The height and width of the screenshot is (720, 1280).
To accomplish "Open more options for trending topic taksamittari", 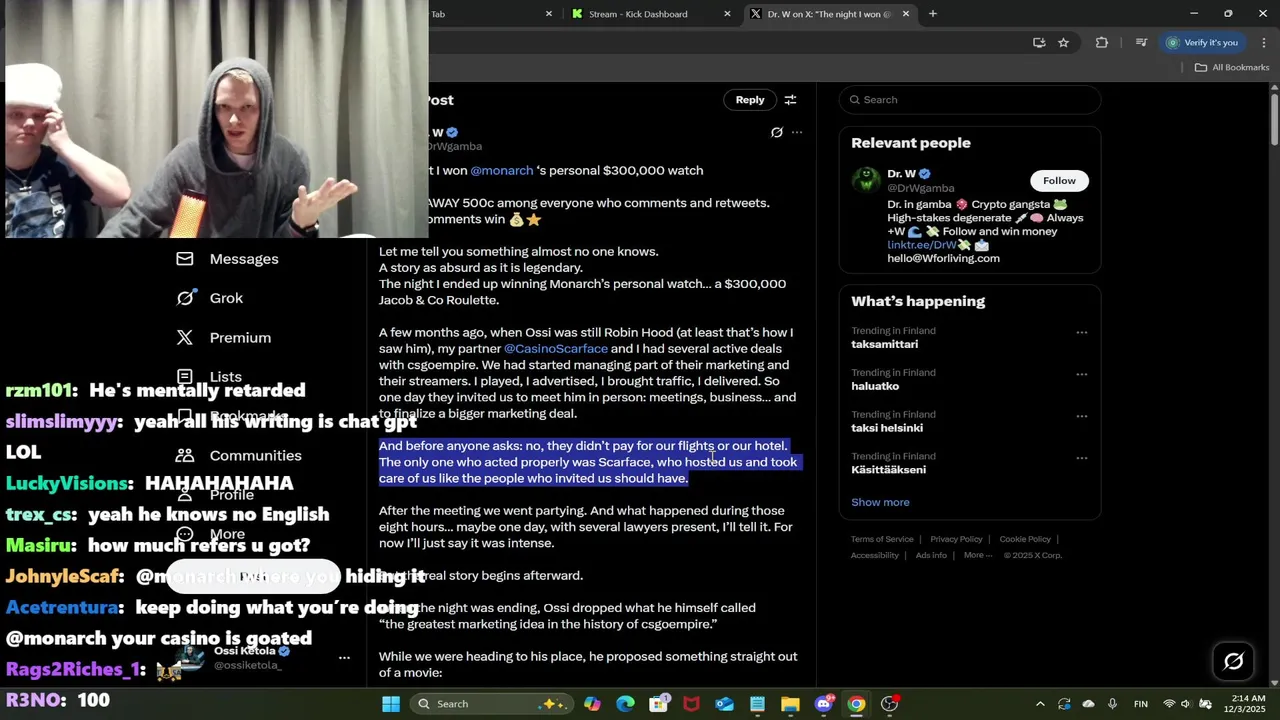I will [x=1082, y=332].
